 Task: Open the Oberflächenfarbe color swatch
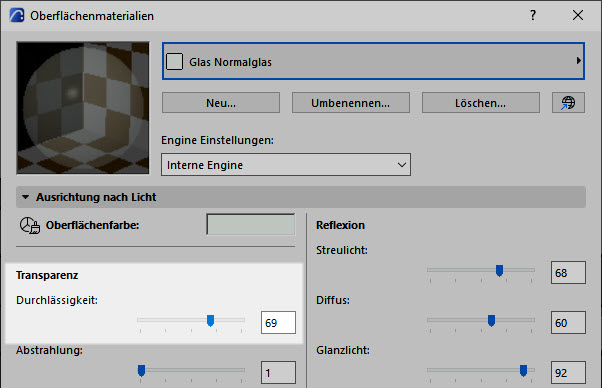[x=251, y=225]
